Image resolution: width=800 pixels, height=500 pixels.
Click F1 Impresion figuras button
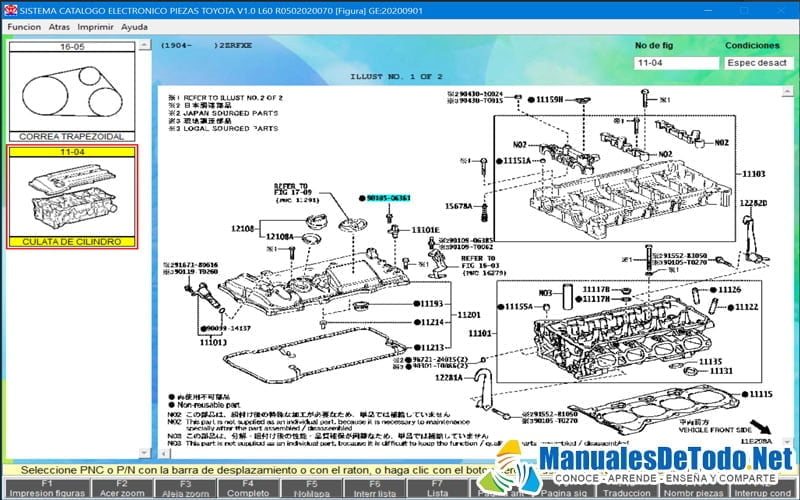47,489
